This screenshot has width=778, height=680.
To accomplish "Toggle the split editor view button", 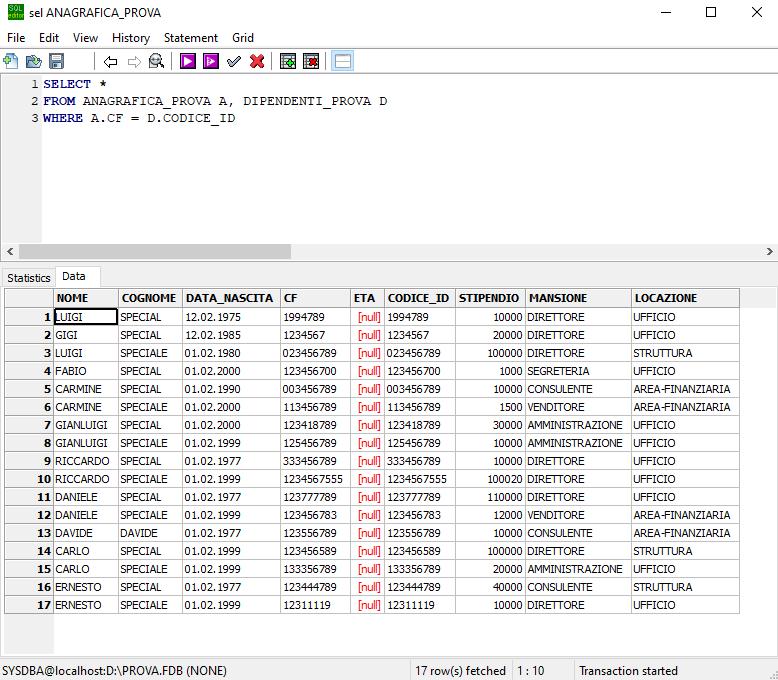I will point(342,62).
